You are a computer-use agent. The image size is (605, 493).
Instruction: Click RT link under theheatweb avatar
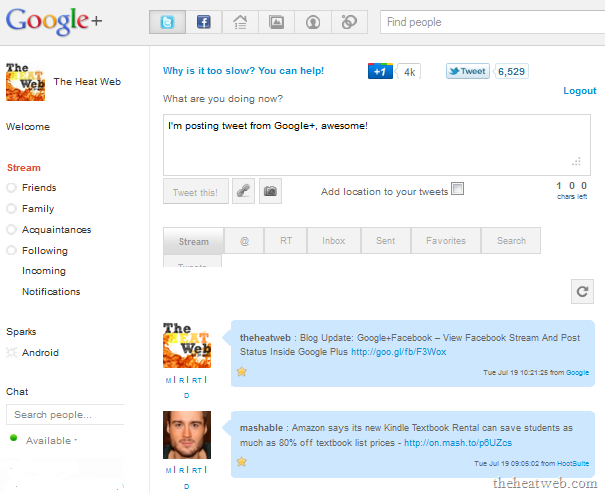click(x=197, y=380)
